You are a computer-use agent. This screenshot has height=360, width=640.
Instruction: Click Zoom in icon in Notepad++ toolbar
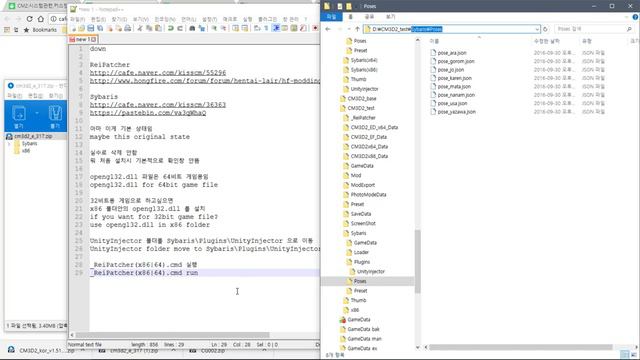point(214,28)
